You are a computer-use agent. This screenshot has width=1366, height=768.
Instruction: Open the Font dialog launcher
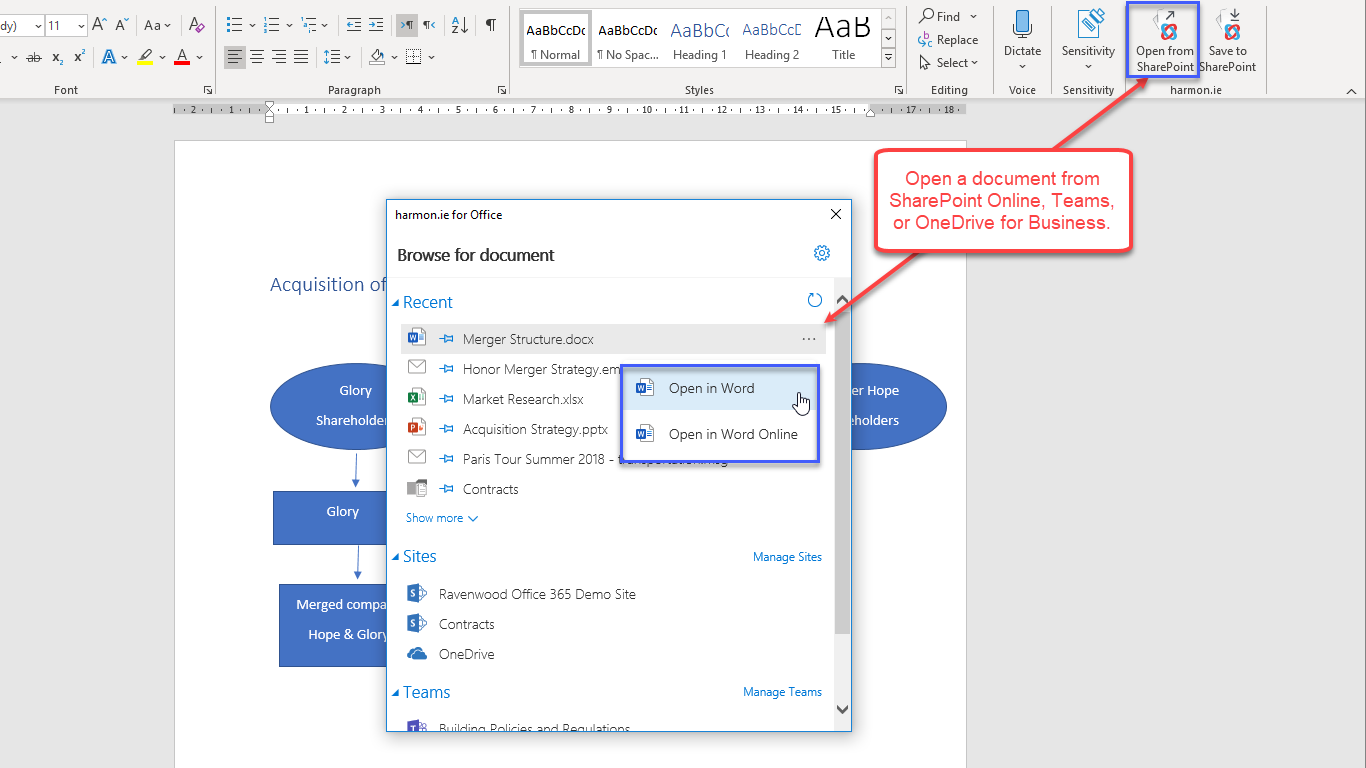click(207, 90)
